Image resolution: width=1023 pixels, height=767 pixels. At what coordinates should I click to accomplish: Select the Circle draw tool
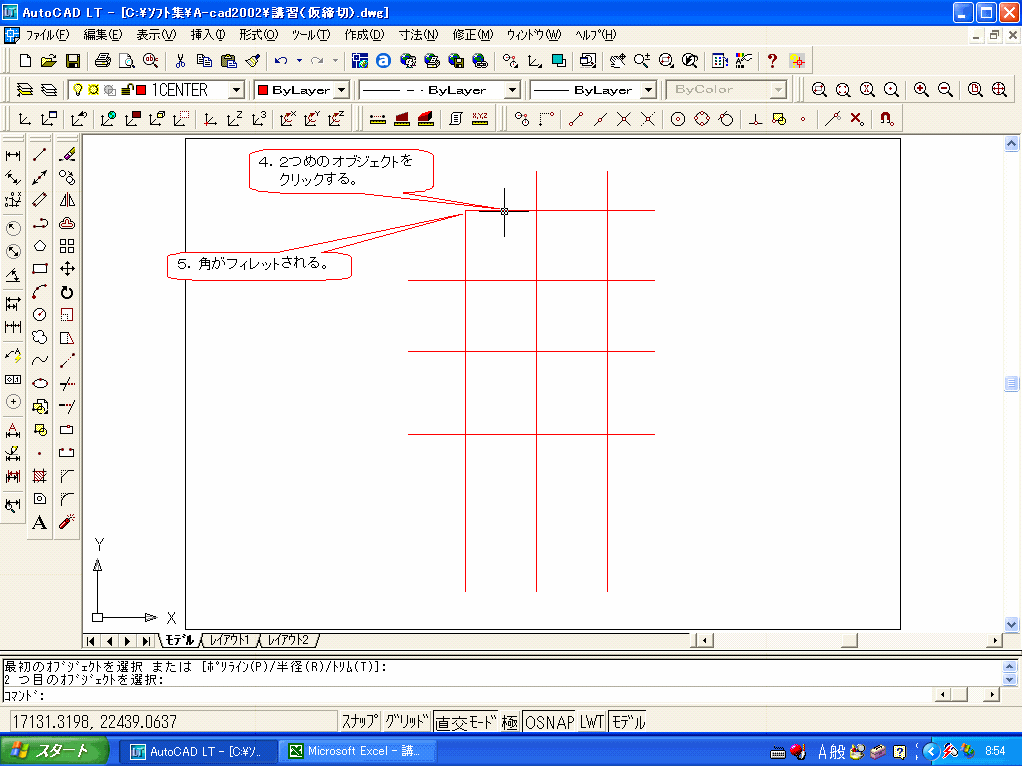pyautogui.click(x=40, y=314)
